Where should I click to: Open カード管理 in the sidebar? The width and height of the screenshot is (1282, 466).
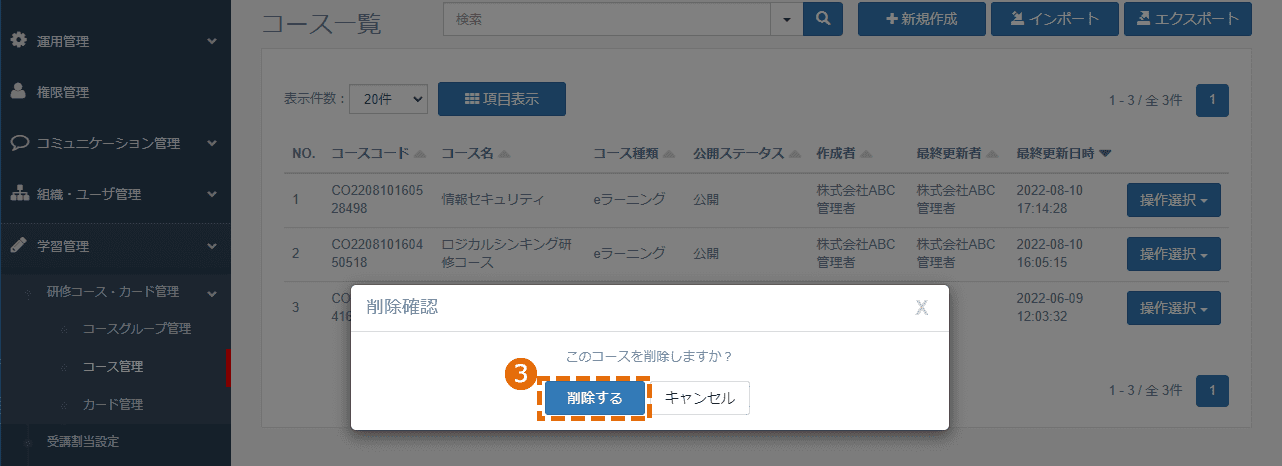click(115, 404)
